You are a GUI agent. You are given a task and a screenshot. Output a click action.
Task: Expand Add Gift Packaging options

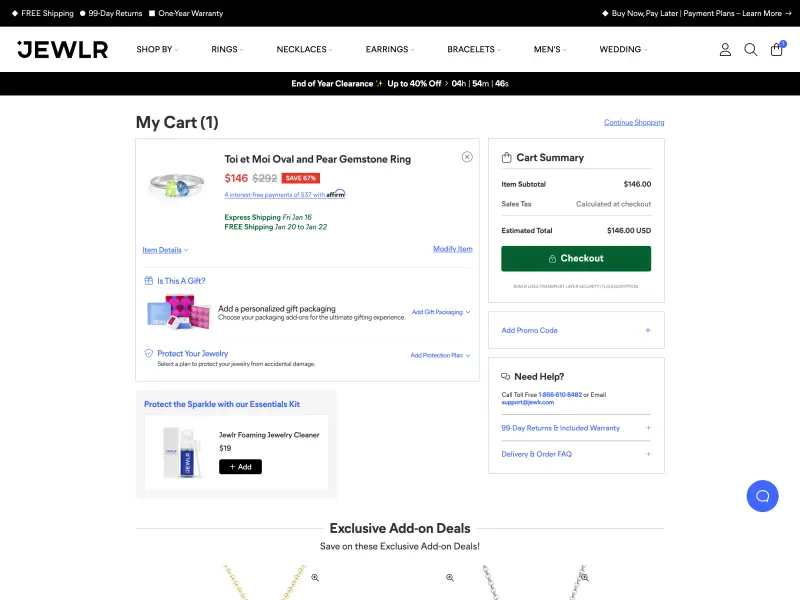[440, 312]
